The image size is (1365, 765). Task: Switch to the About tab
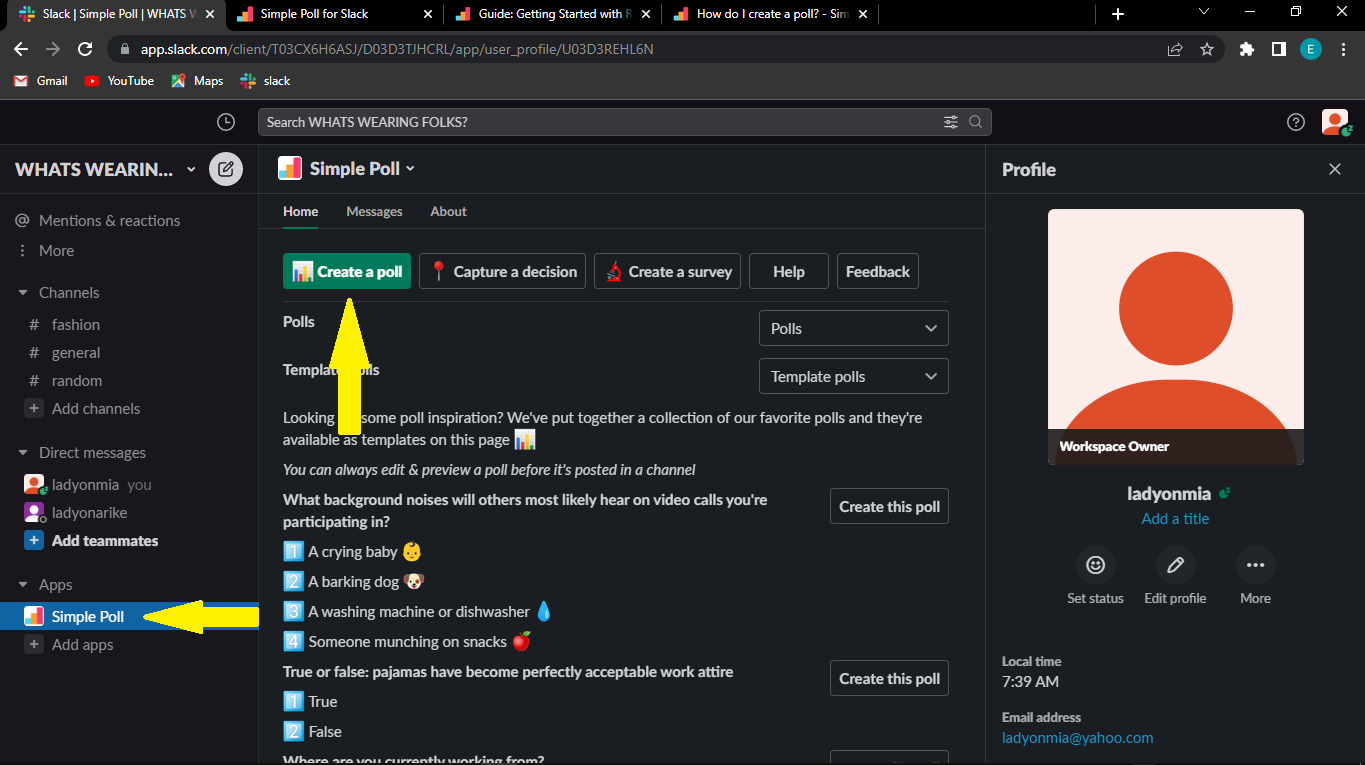(x=449, y=212)
